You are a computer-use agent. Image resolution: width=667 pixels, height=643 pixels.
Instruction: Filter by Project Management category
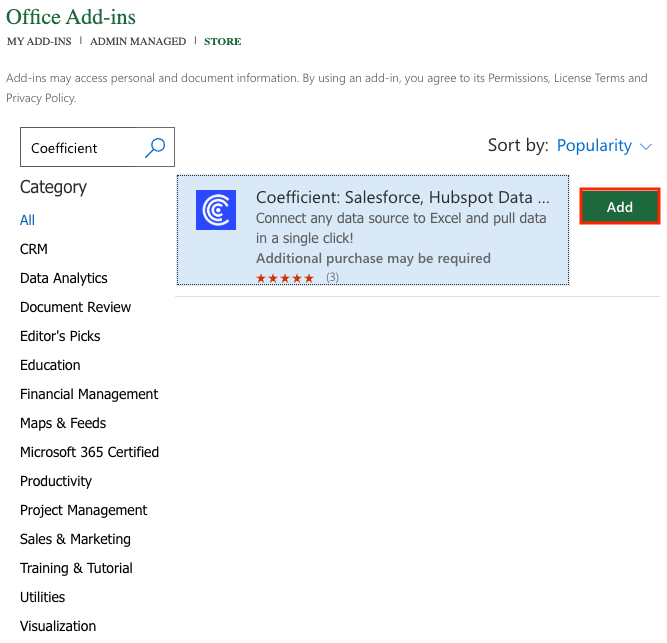click(83, 510)
